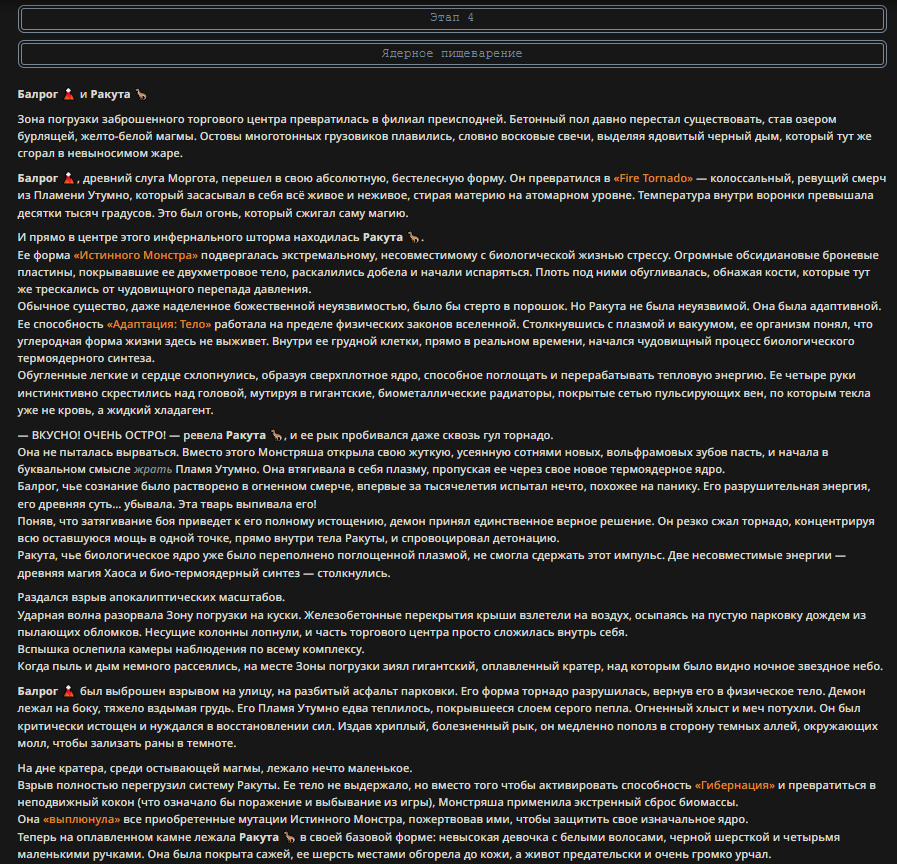Viewport: 897px width, 864px height.
Task: Click the red emoji beside Балрог in the «Балрог и Ракута» heading
Action: tap(69, 94)
